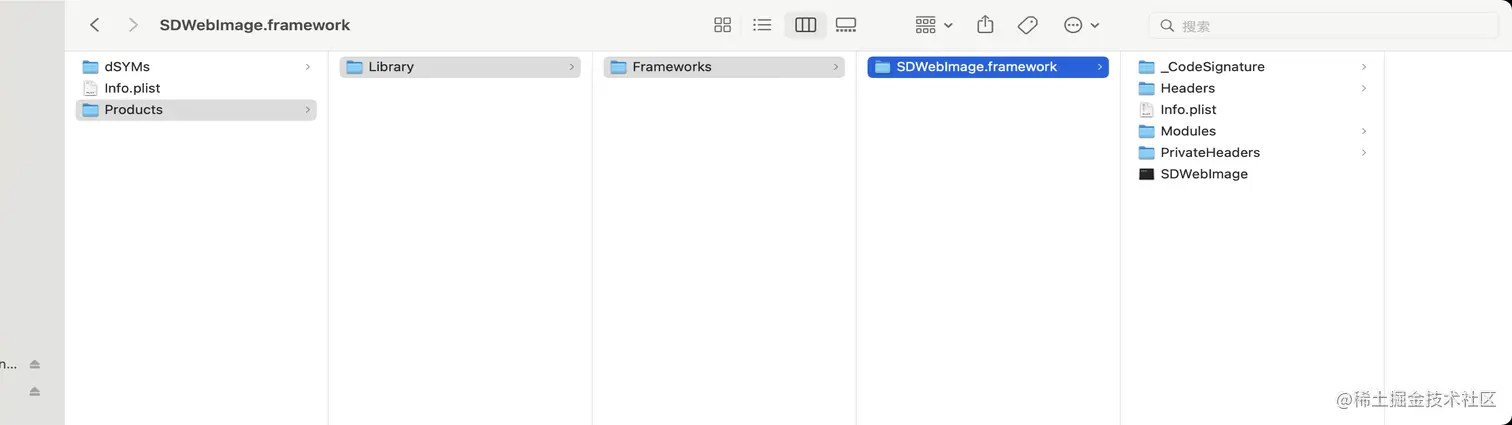1512x425 pixels.
Task: Expand Headers using its chevron
Action: (1363, 88)
